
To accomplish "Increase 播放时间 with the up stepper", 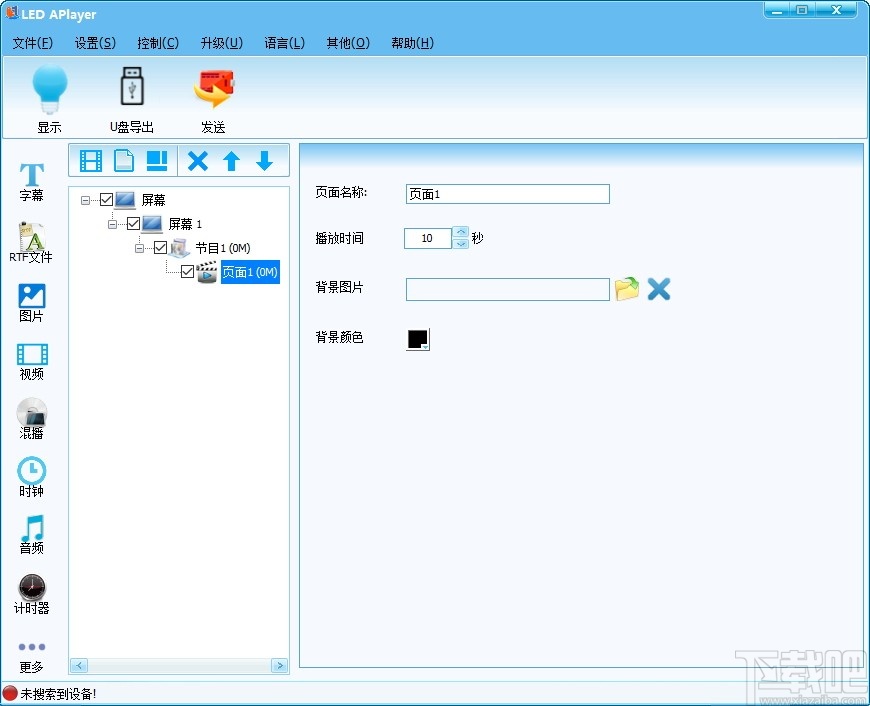I will coord(460,232).
